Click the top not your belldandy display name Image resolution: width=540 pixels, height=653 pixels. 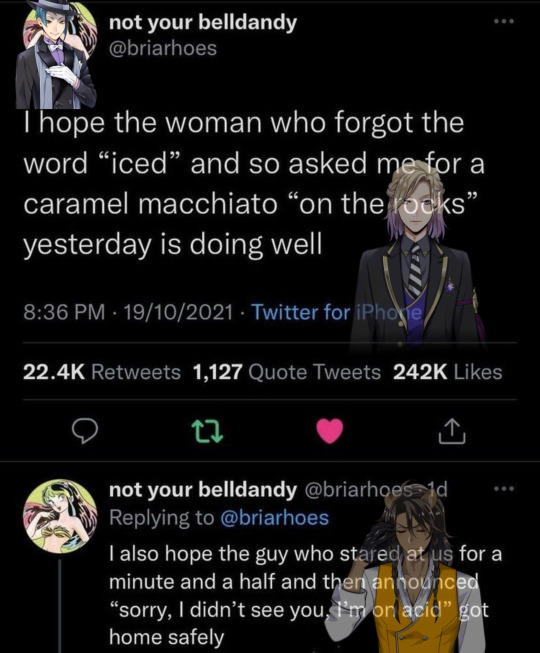coord(203,22)
